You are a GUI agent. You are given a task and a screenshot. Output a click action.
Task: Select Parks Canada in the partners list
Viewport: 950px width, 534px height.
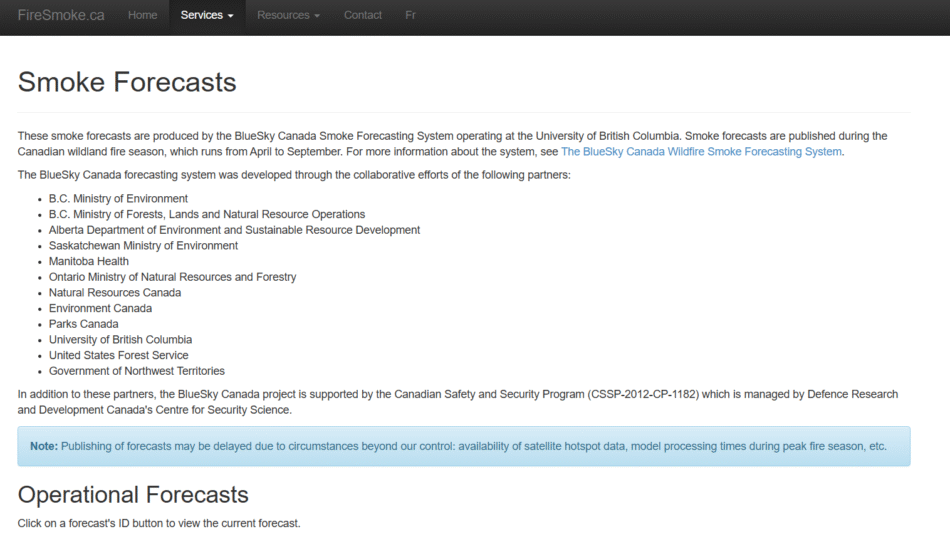pos(84,324)
